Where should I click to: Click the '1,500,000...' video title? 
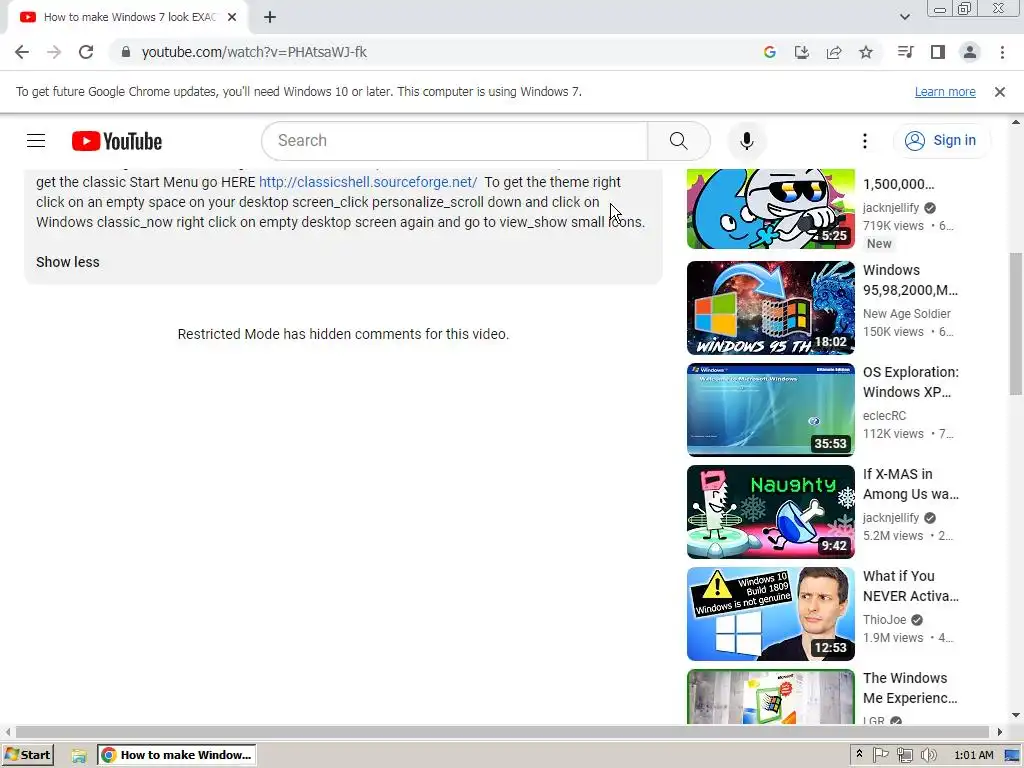(x=899, y=184)
